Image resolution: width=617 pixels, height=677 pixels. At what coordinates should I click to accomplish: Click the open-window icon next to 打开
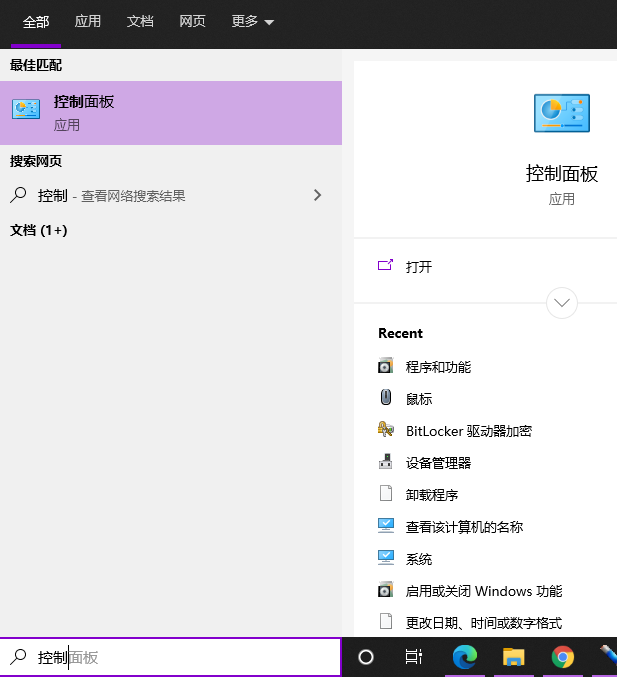click(x=385, y=265)
